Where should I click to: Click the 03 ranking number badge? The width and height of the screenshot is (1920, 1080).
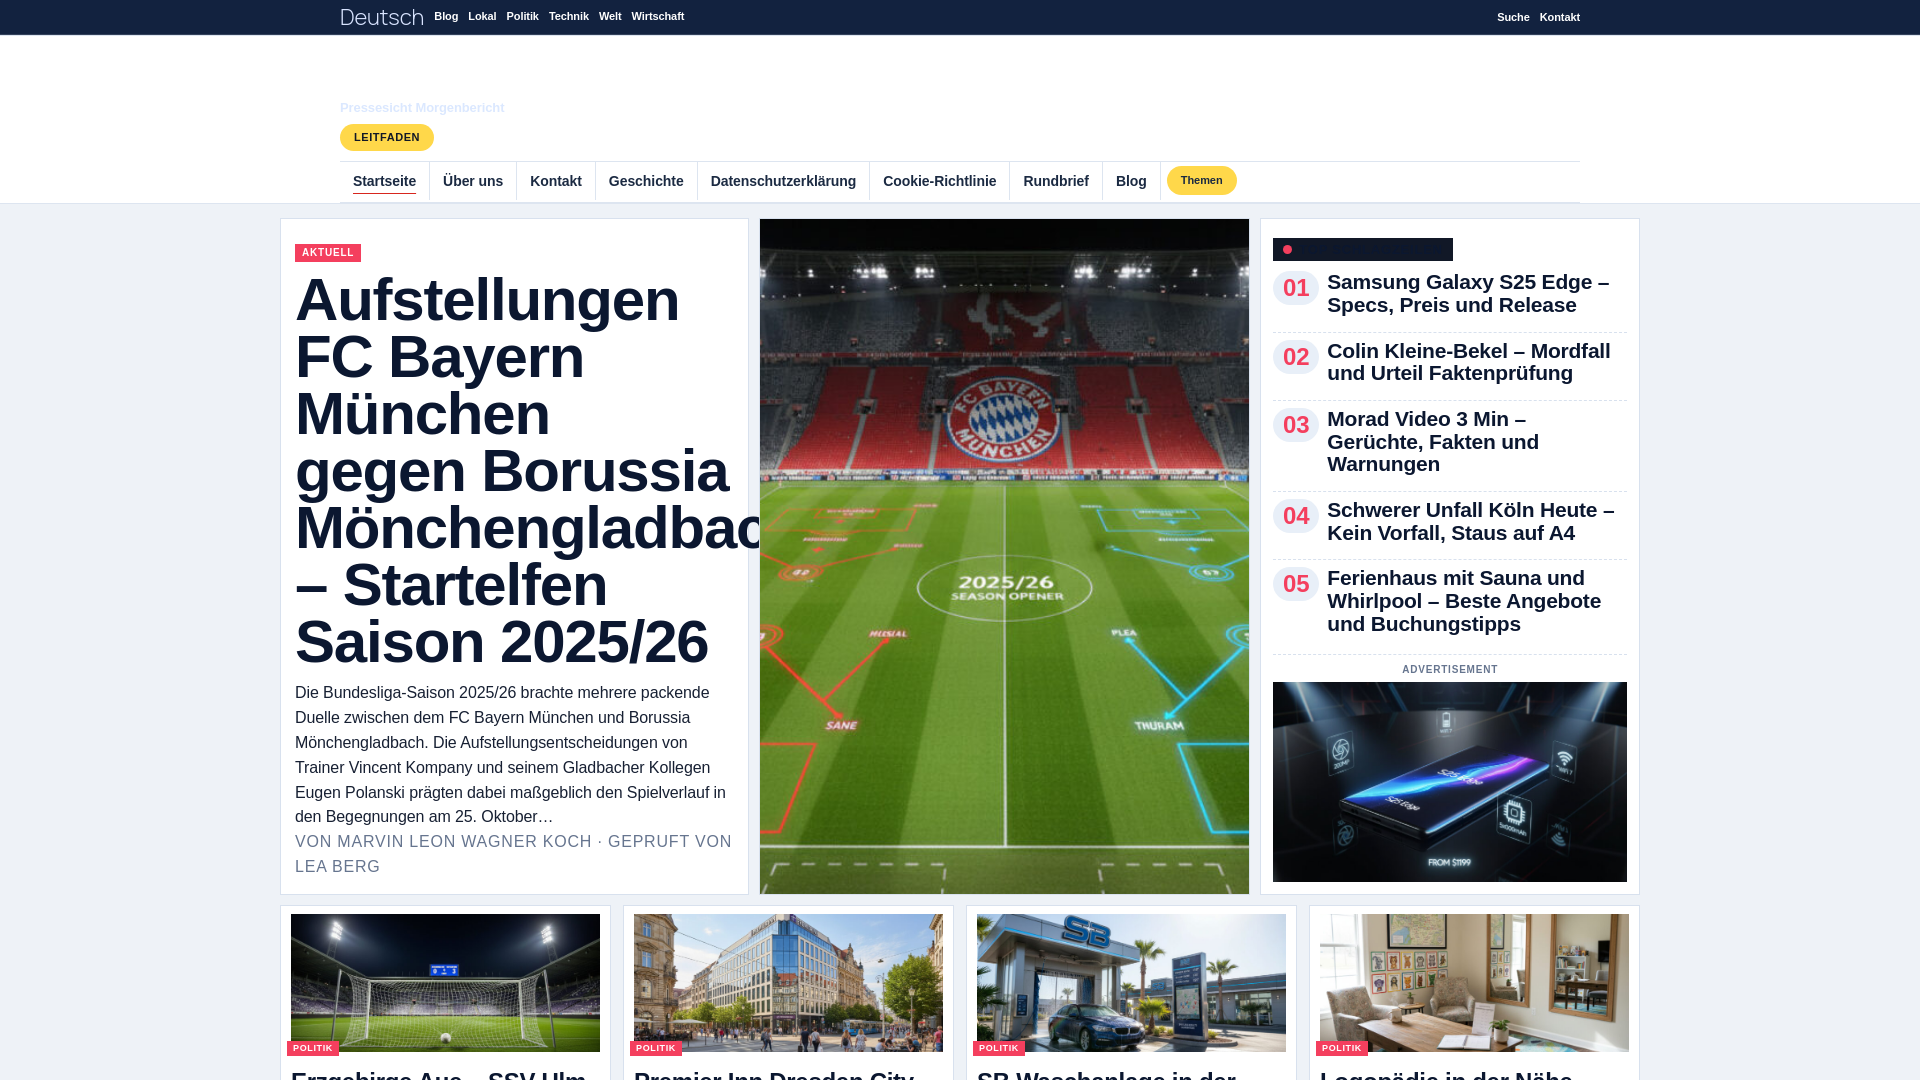[1296, 425]
